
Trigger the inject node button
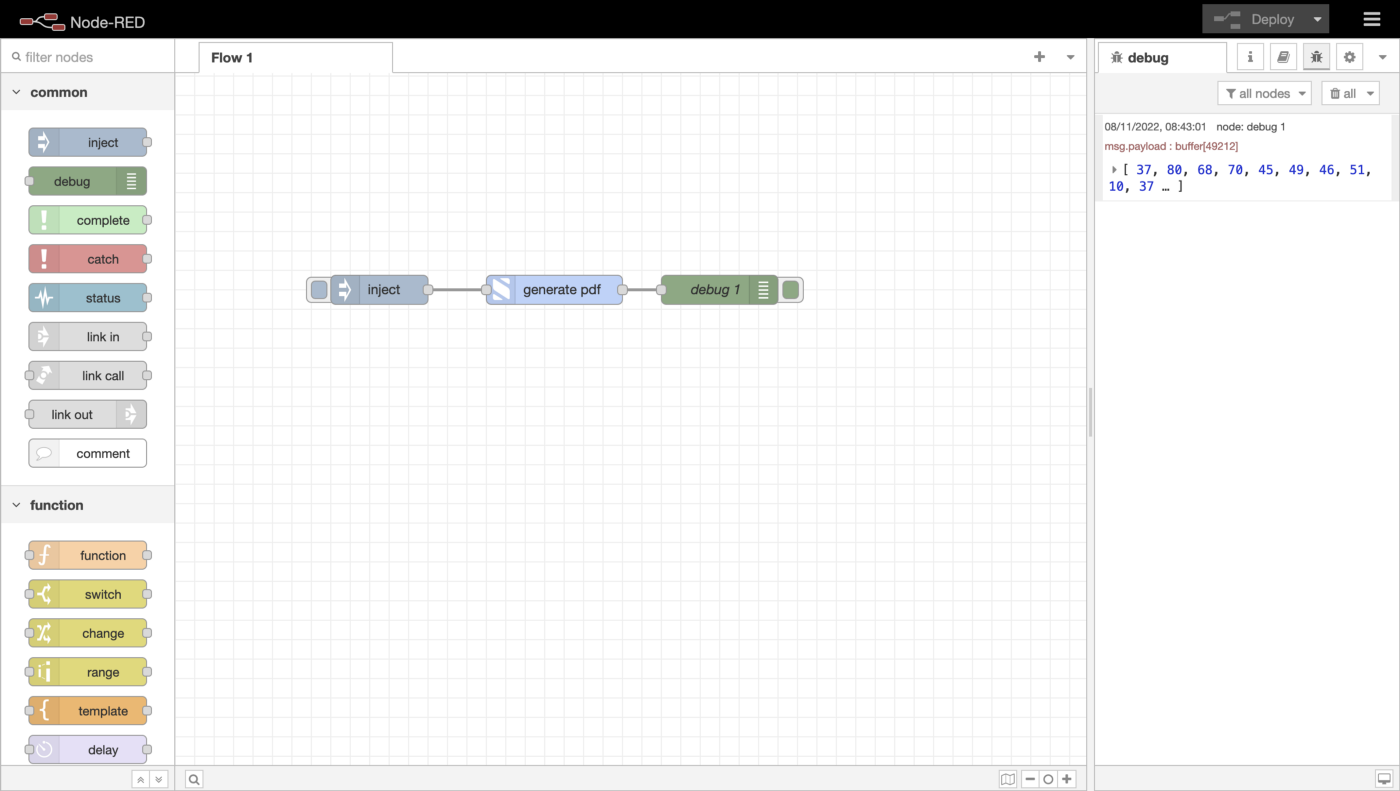(319, 290)
